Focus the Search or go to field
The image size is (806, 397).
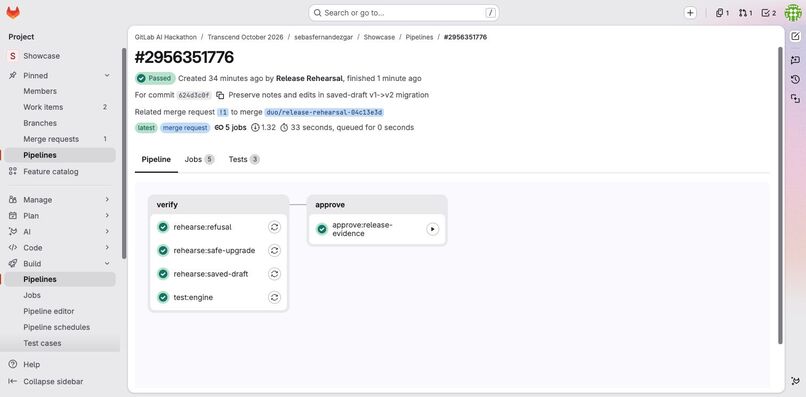click(x=404, y=13)
